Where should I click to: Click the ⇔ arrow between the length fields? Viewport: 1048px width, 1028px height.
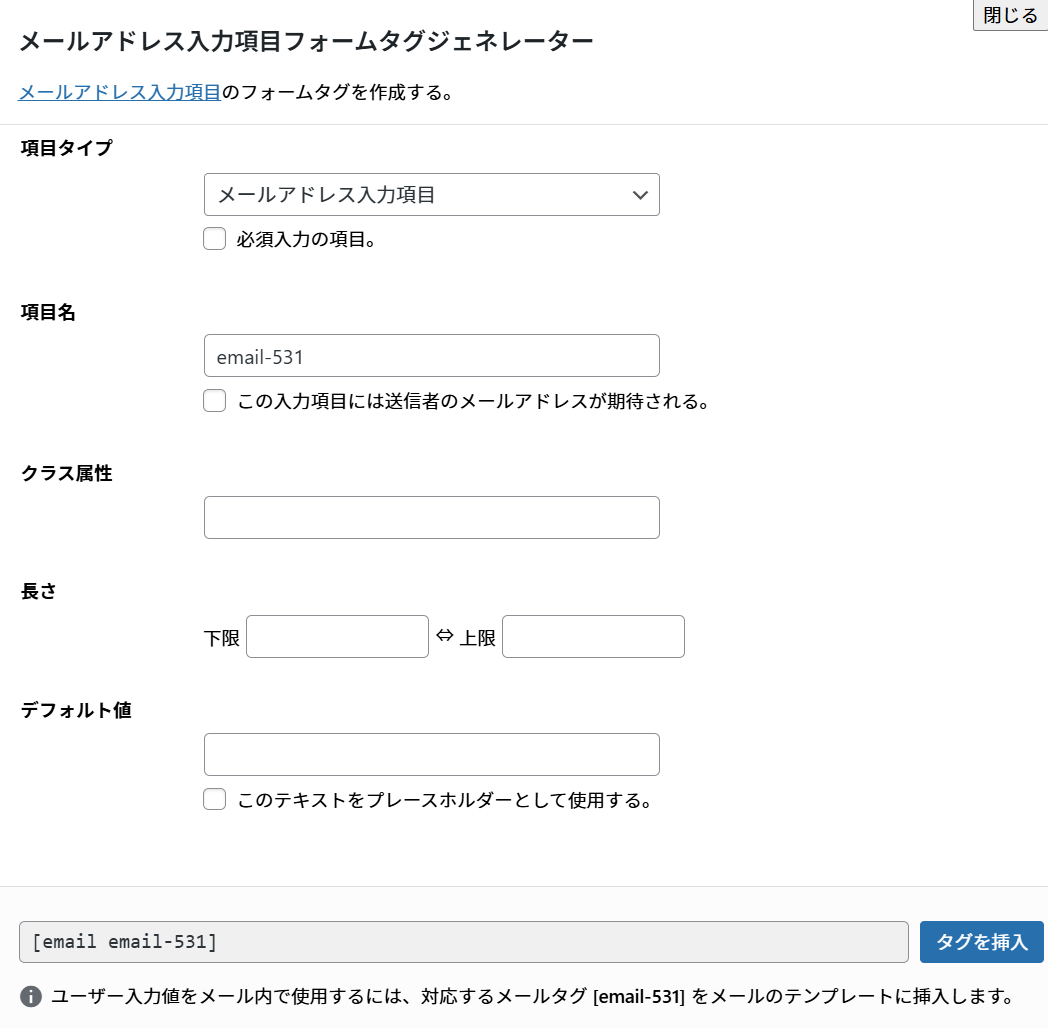pos(445,636)
